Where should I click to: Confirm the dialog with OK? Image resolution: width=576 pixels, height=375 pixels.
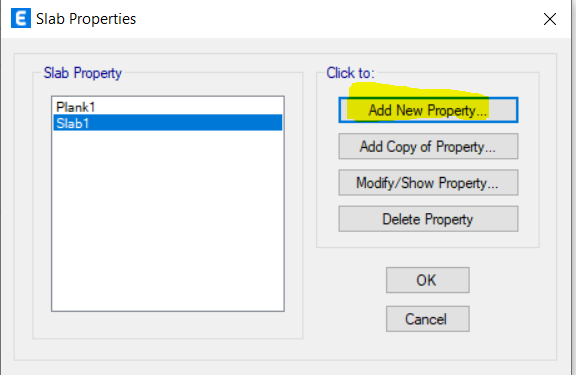(428, 280)
